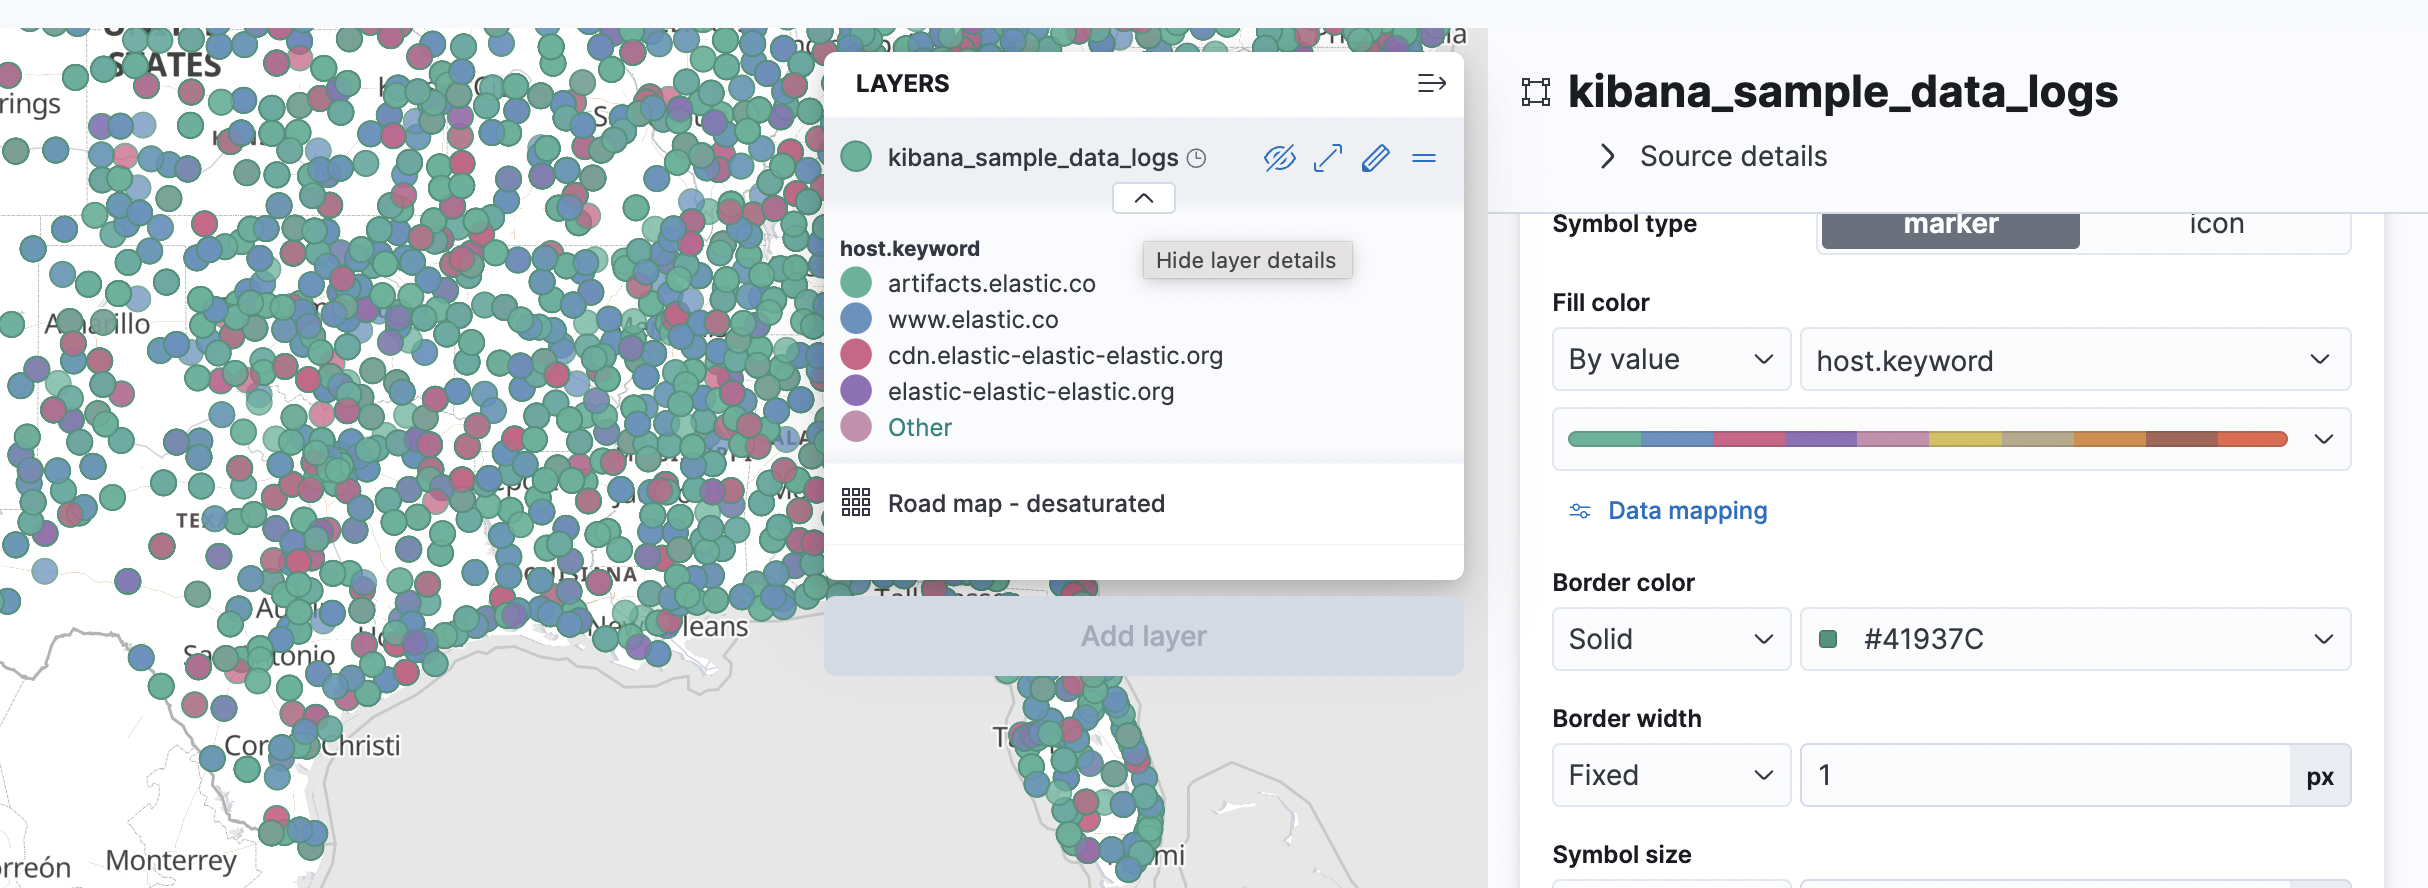Screen dimensions: 2428x888
Task: Expand the Source details section
Action: (x=1713, y=156)
